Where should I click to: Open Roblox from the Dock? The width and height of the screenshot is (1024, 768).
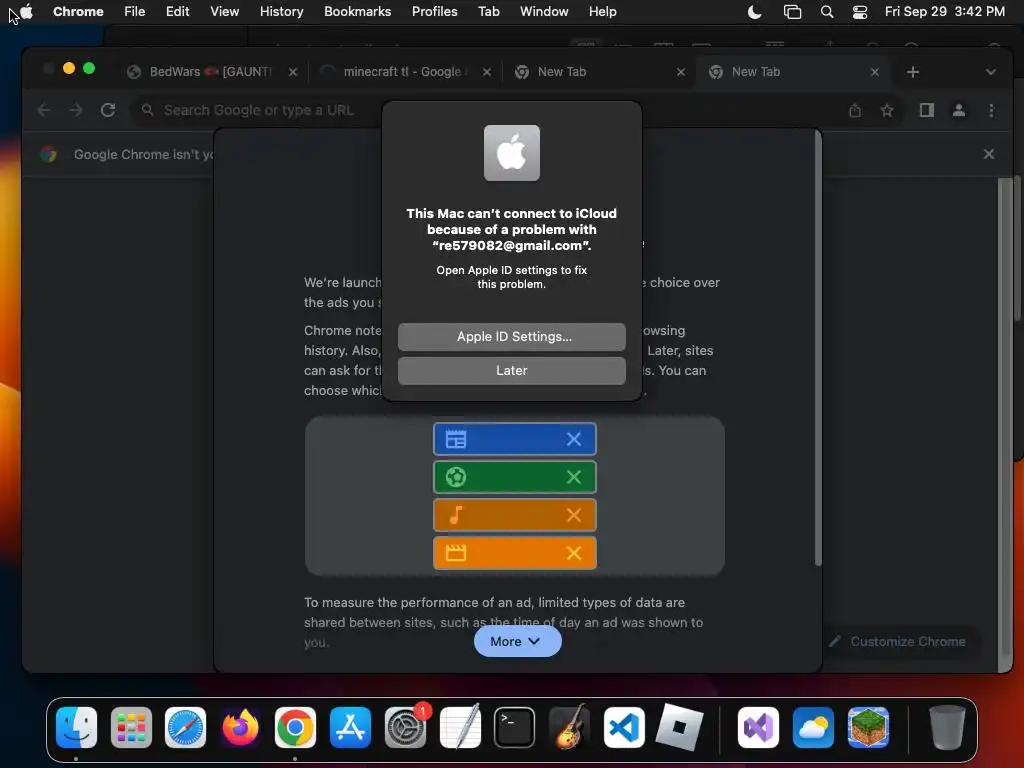(679, 726)
